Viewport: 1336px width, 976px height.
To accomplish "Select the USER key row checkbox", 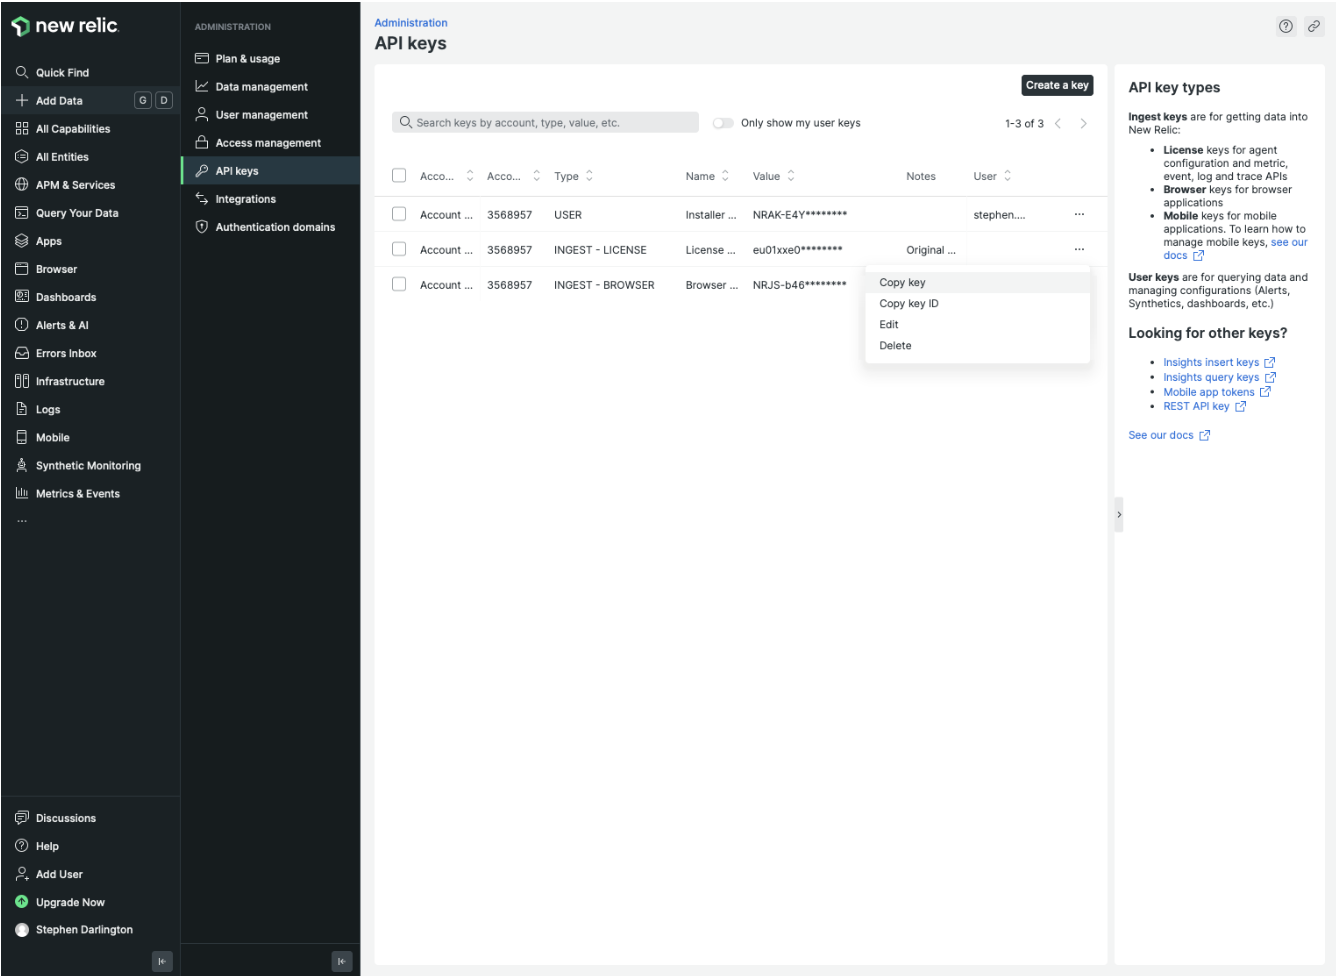I will pyautogui.click(x=399, y=214).
